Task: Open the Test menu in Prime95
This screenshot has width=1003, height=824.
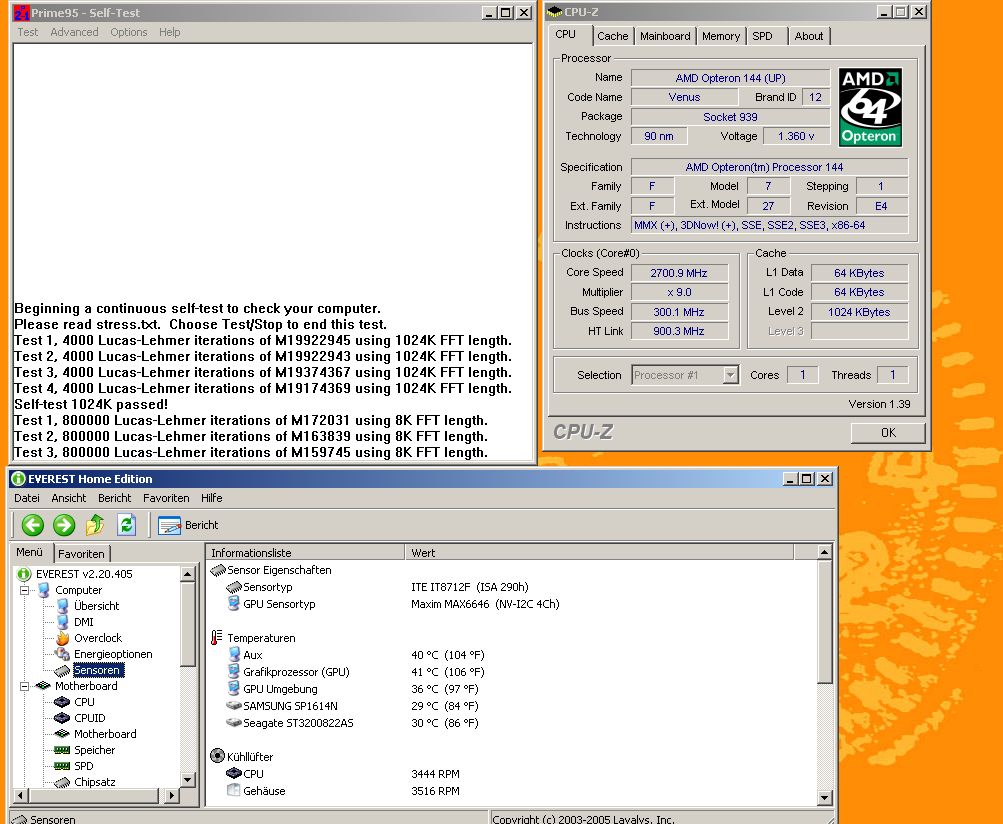Action: (x=28, y=32)
